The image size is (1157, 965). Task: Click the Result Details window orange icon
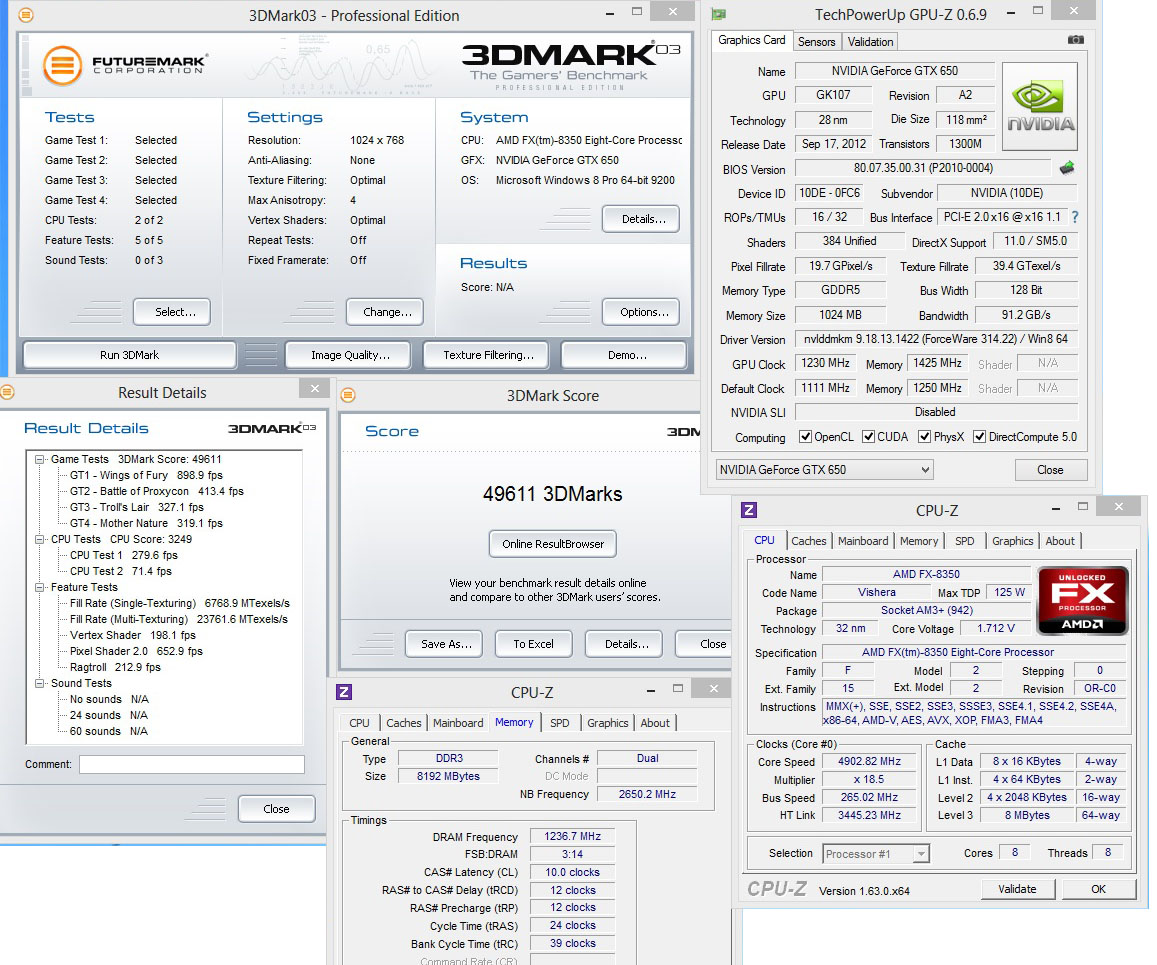pyautogui.click(x=7, y=392)
